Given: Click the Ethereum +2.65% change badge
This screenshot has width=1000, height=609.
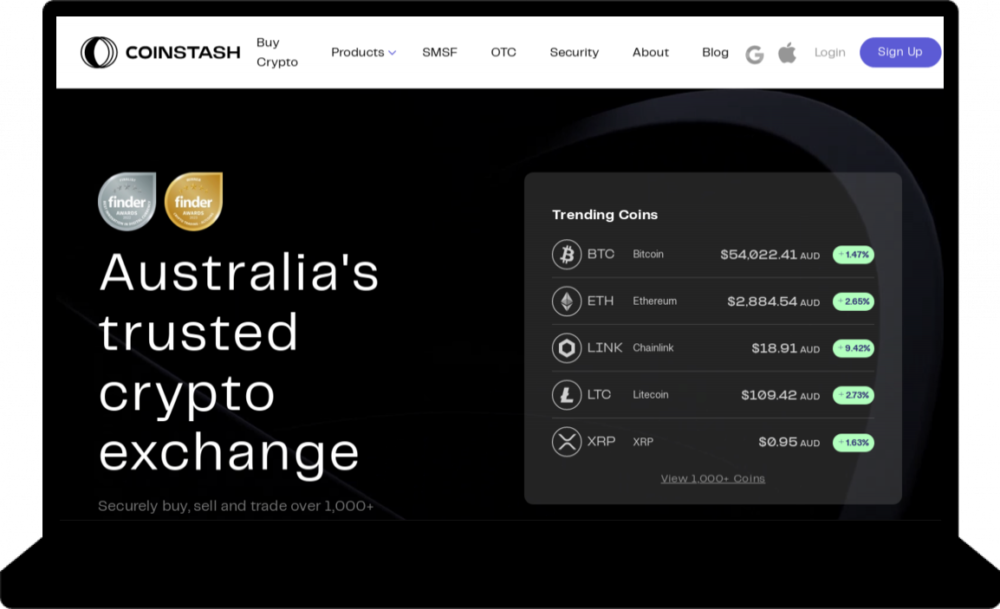Looking at the screenshot, I should click(x=853, y=302).
